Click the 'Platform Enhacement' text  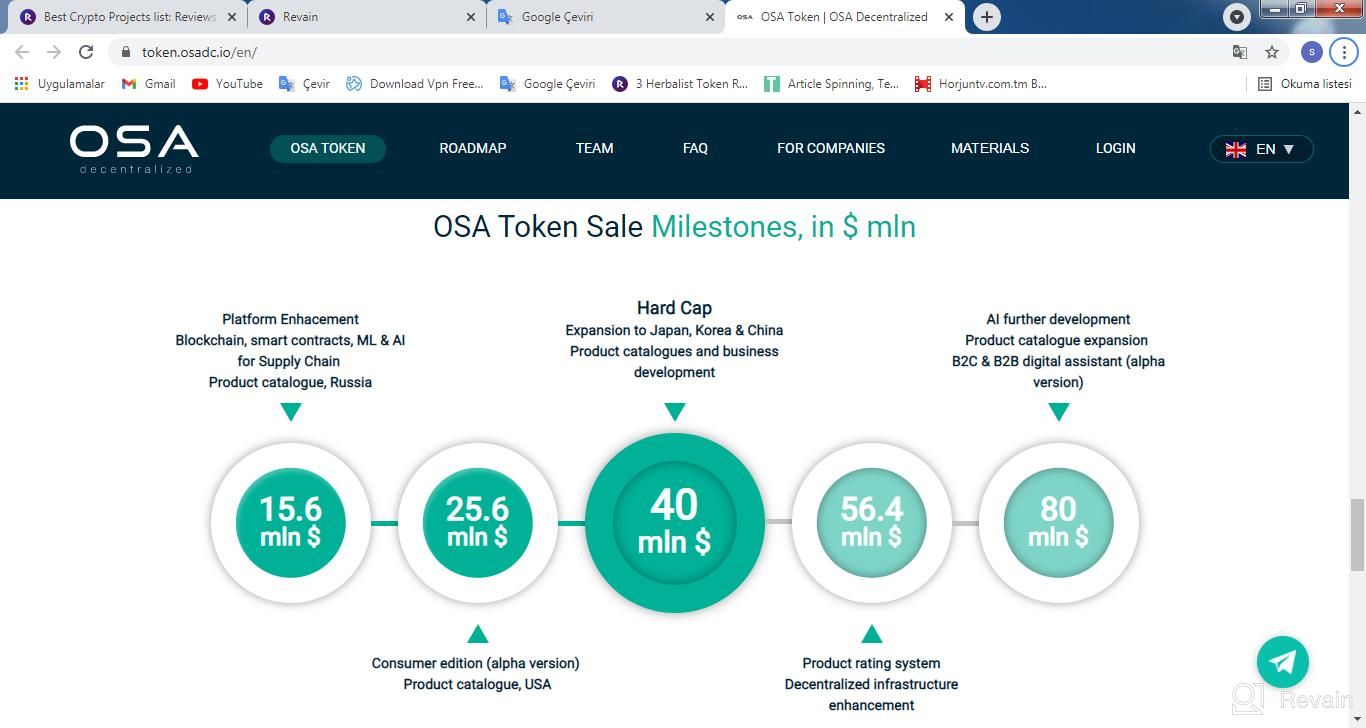tap(291, 319)
